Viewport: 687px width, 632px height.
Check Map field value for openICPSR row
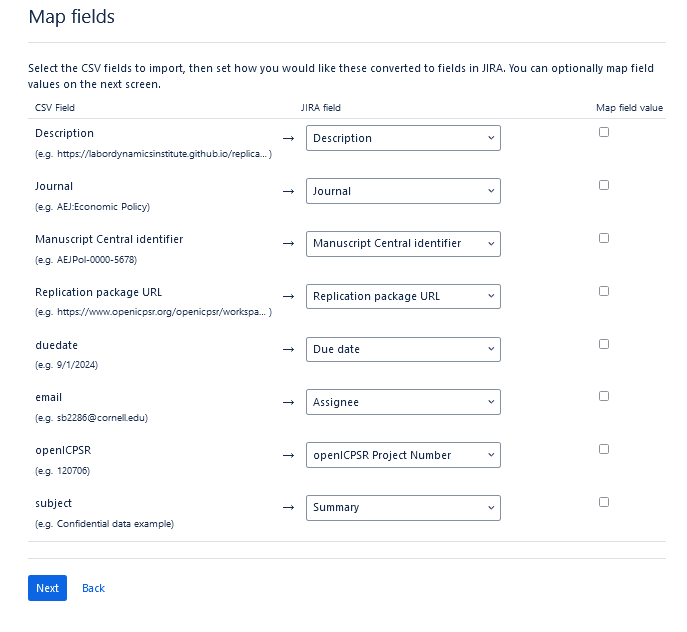pyautogui.click(x=604, y=449)
